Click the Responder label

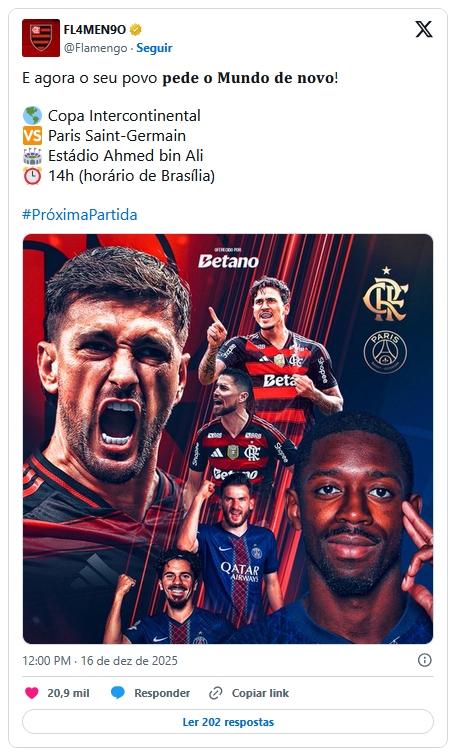point(162,693)
